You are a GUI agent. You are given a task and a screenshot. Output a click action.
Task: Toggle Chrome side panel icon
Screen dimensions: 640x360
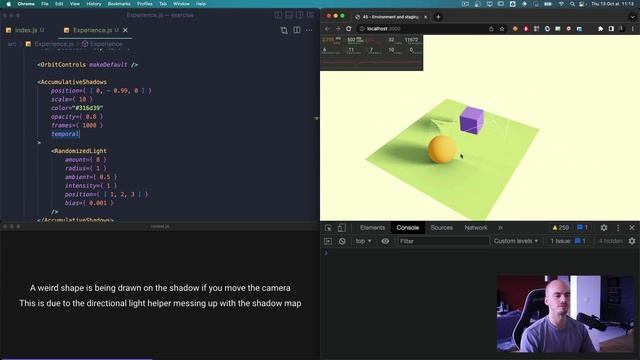click(x=611, y=29)
